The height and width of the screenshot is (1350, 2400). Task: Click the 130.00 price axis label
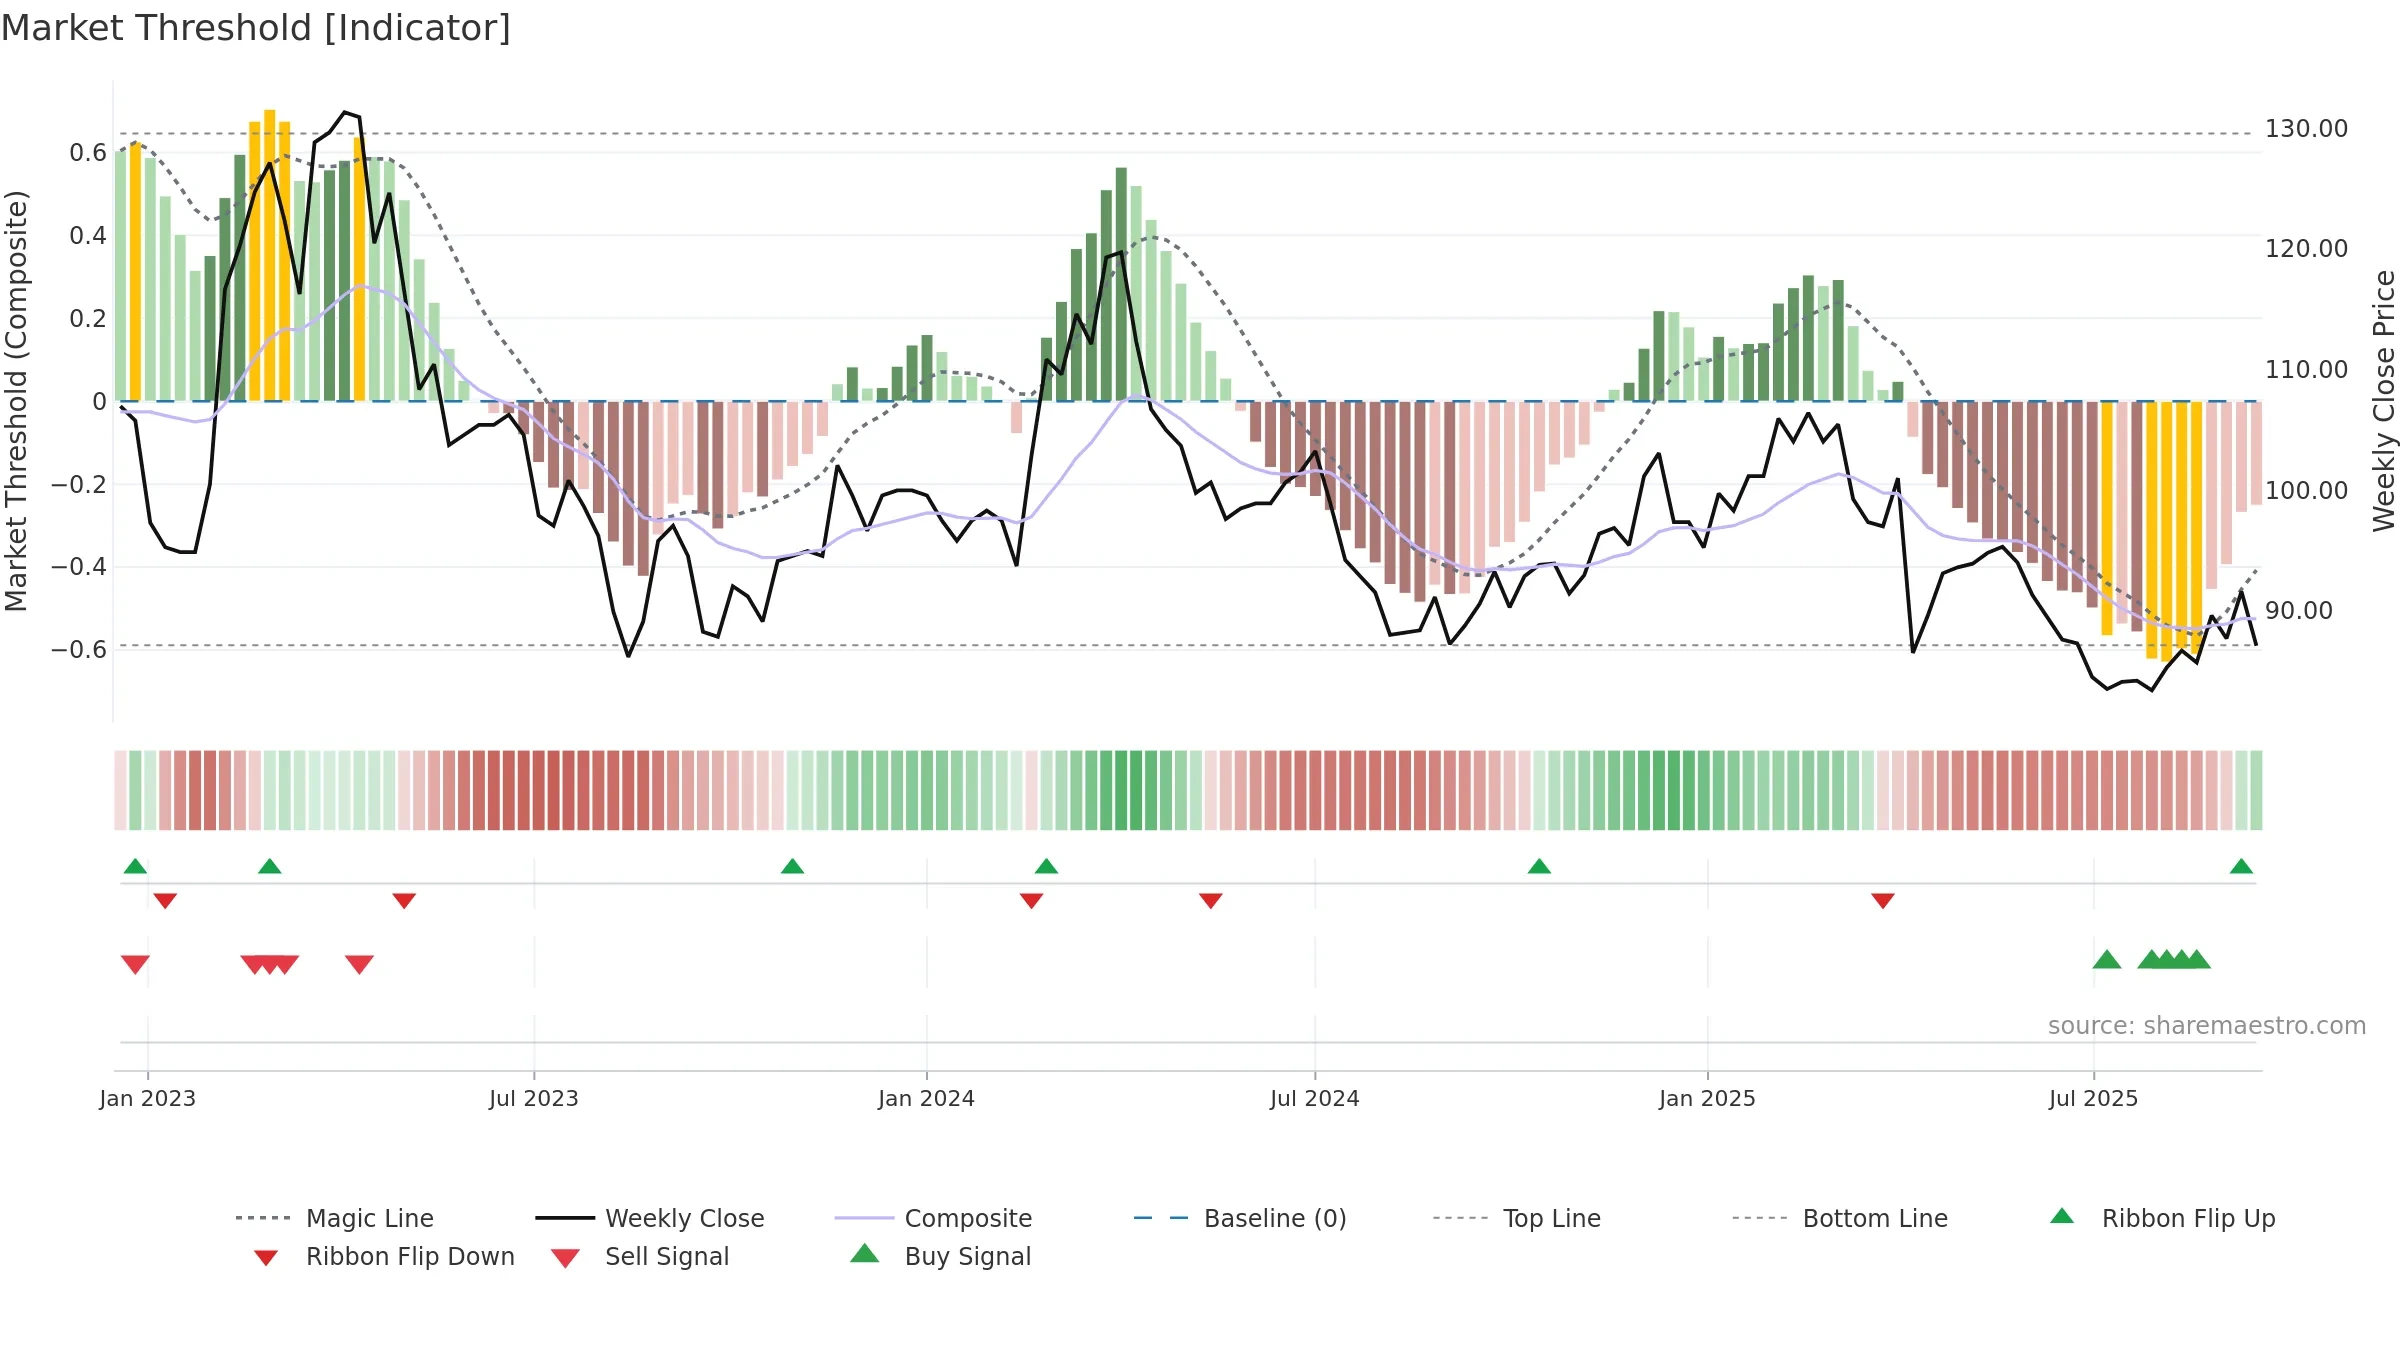pos(2306,129)
